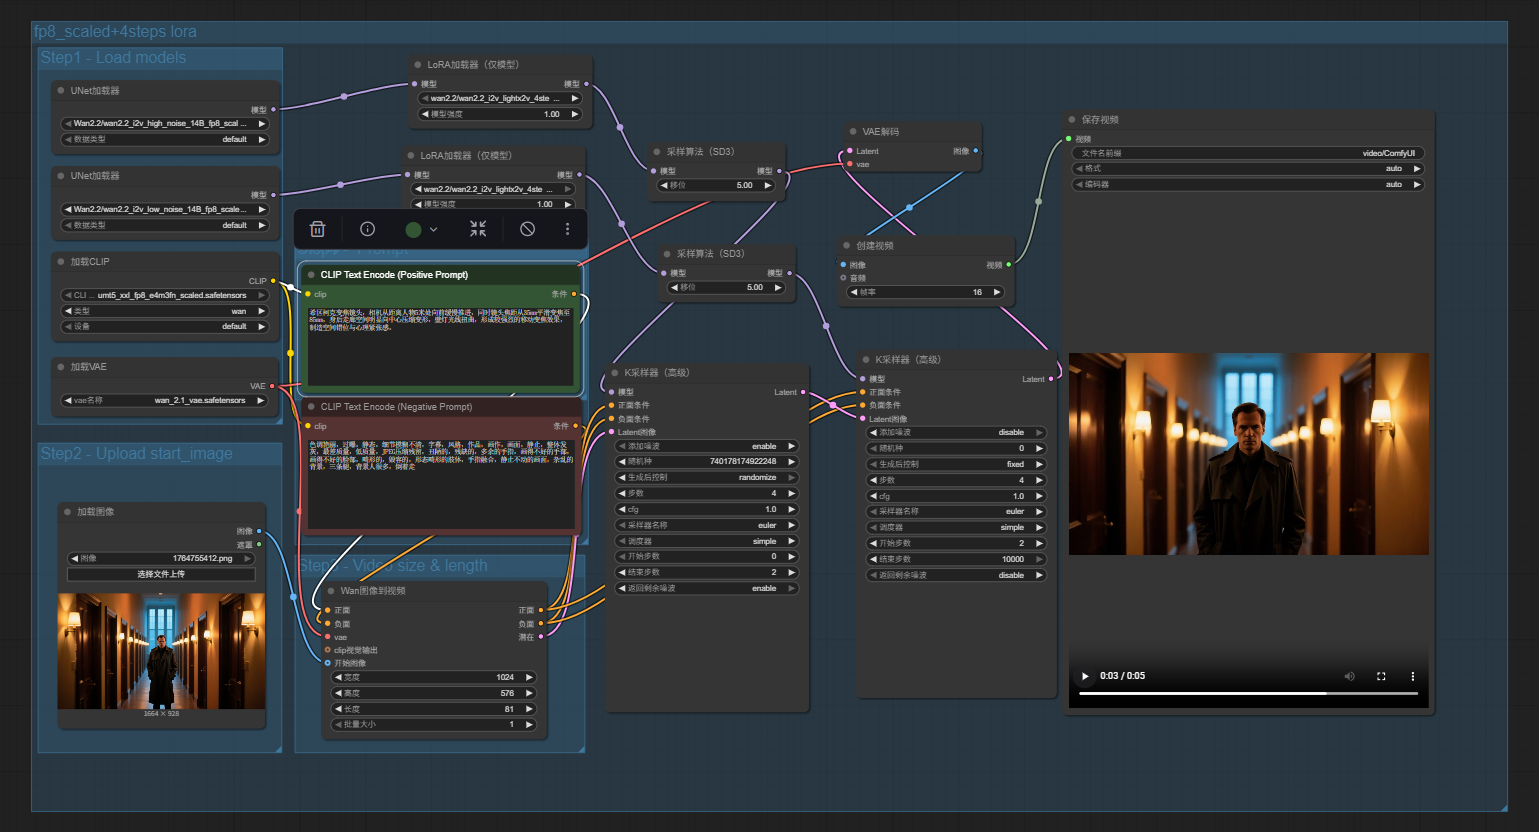
Task: Collapse Positive Prompt node with its dot
Action: coord(311,274)
